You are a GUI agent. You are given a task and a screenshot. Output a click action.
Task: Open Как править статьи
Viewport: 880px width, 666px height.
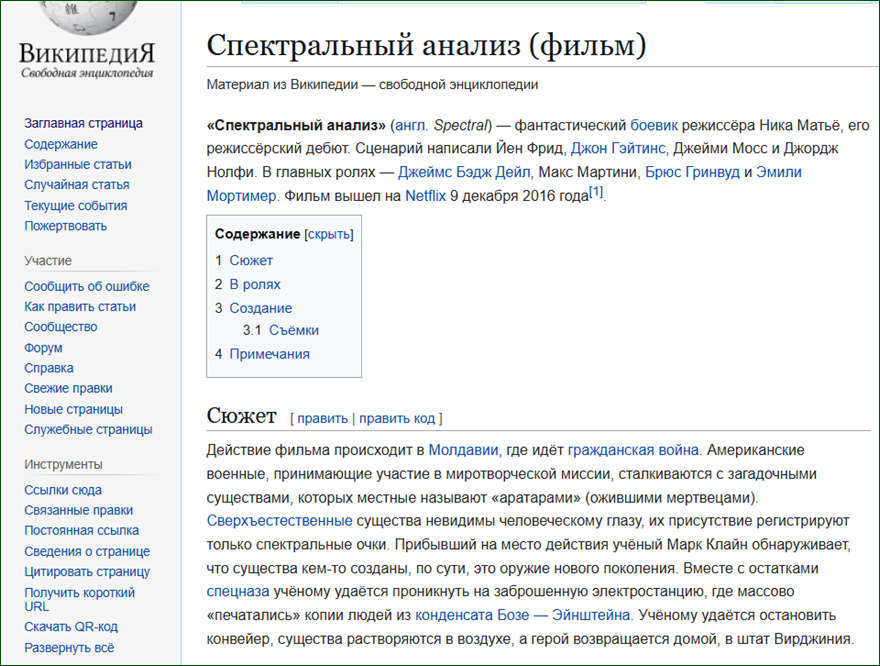(80, 306)
